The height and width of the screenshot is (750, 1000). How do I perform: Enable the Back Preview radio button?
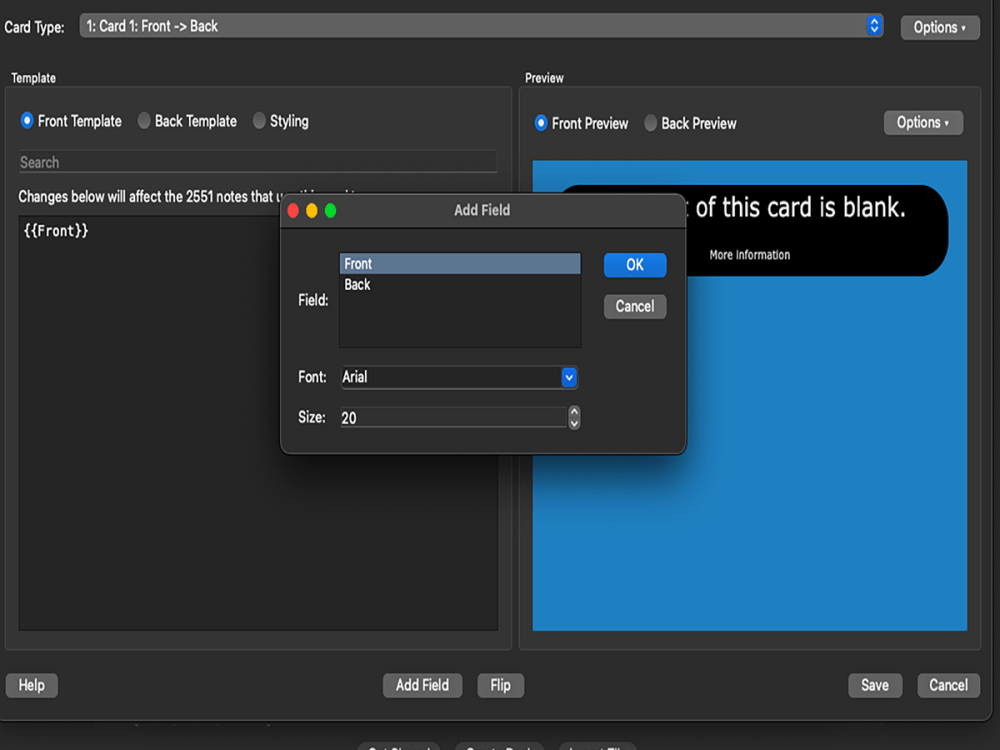[x=650, y=123]
